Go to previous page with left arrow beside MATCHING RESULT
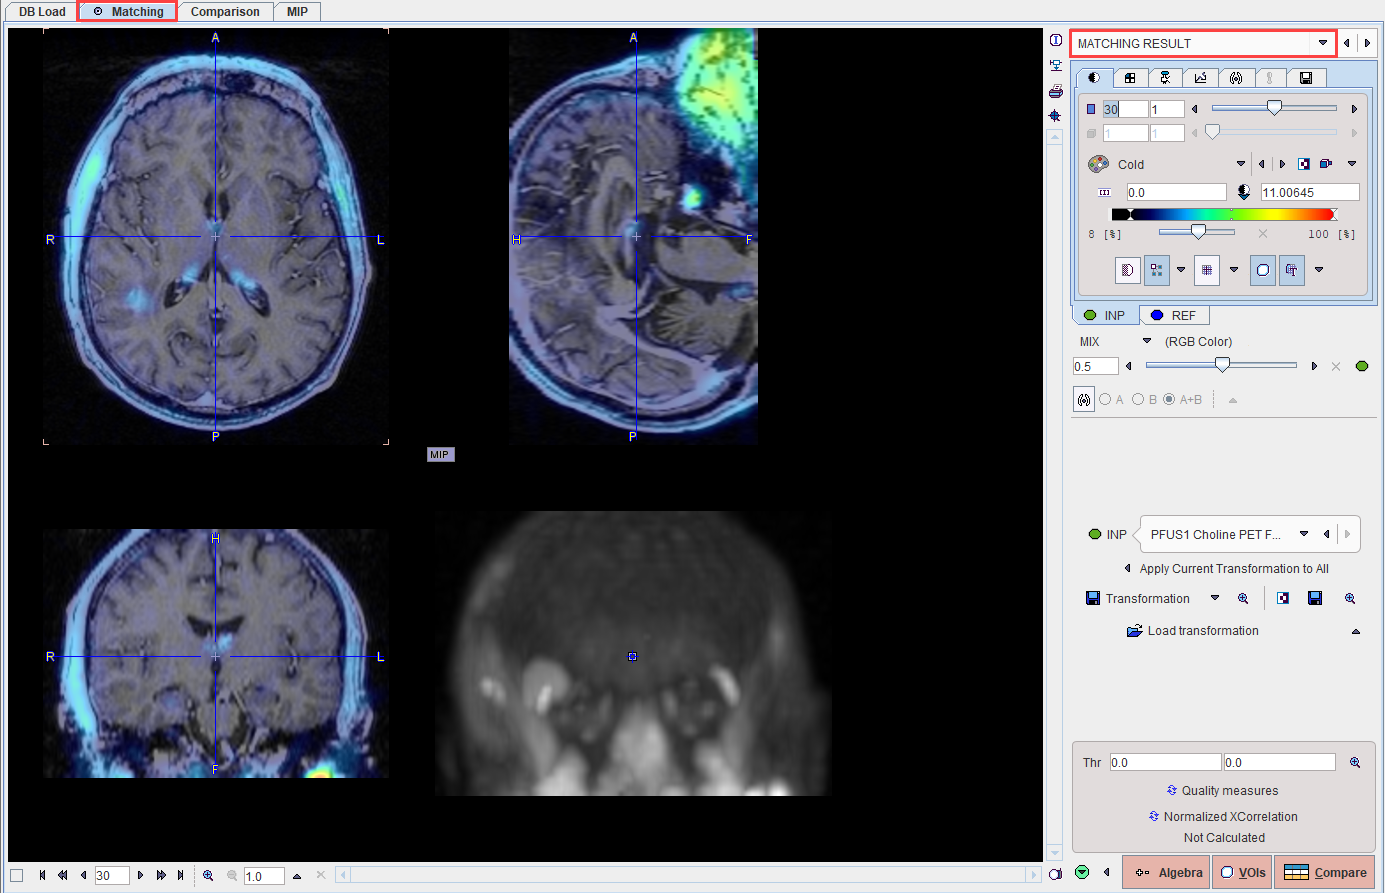 point(1347,43)
